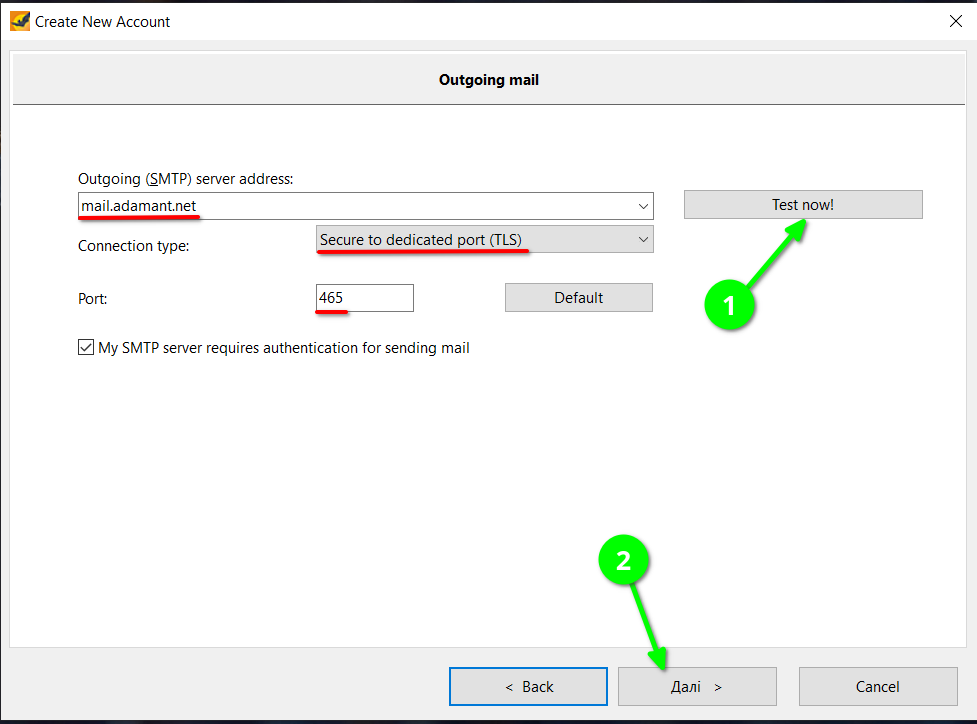Click the 'Port:' label
The width and height of the screenshot is (977, 724).
click(94, 298)
